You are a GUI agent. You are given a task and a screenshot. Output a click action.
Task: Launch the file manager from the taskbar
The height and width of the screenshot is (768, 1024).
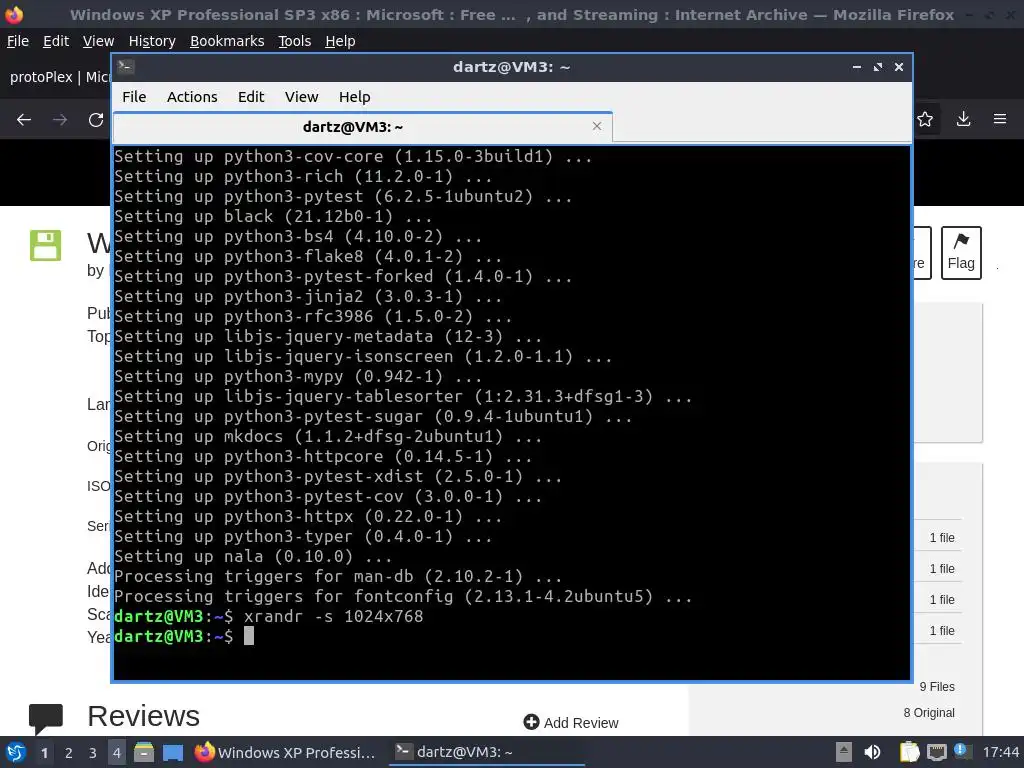(144, 752)
